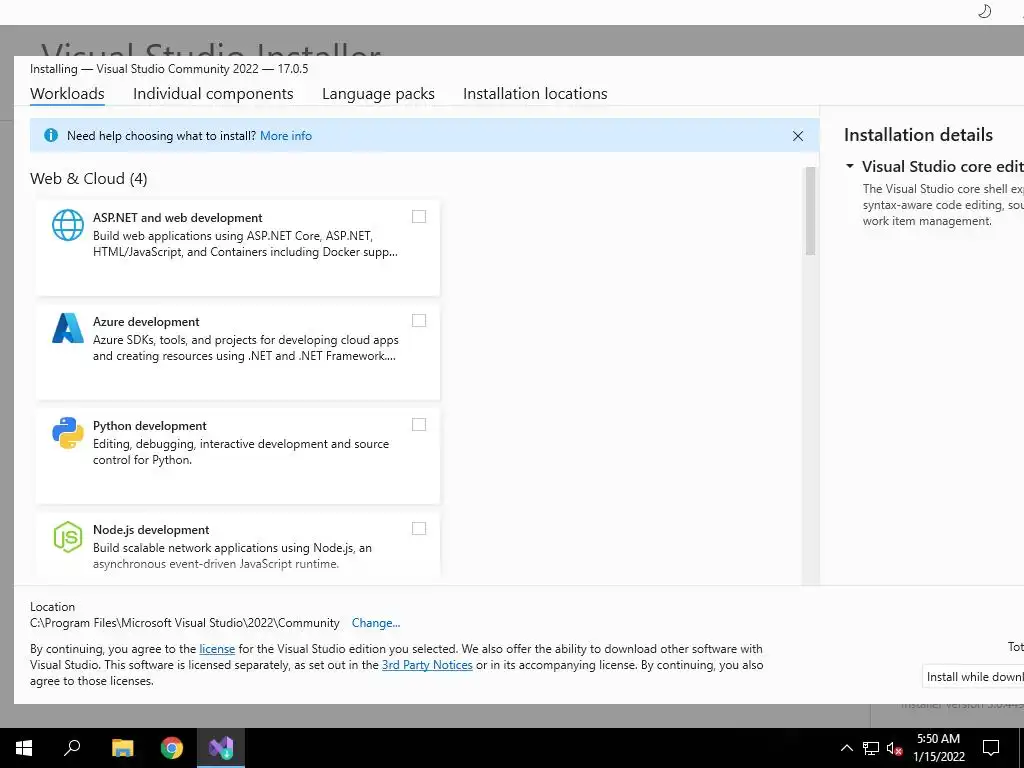Viewport: 1024px width, 768px height.
Task: Click the Node.js development logo icon
Action: tap(68, 537)
